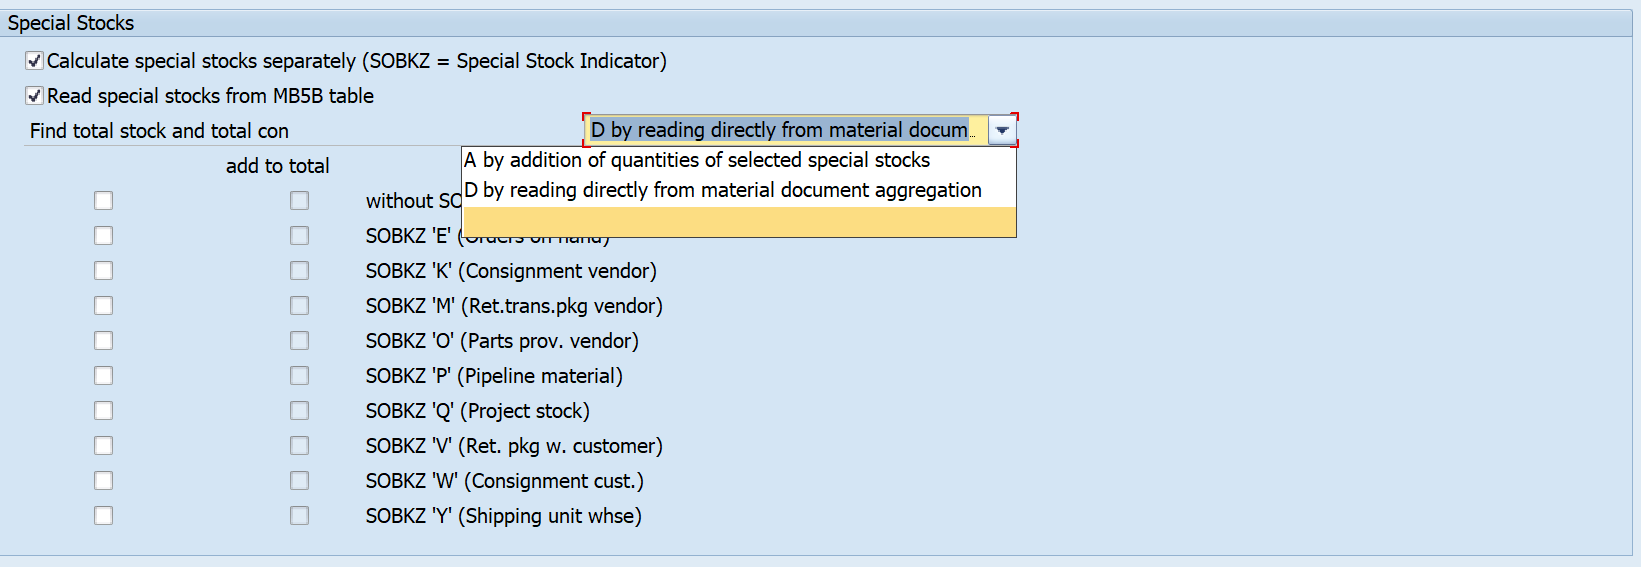Tick first checkbox for SOBKZ 'Y' Shipping unit
Viewport: 1641px width, 567px height.
[x=103, y=516]
